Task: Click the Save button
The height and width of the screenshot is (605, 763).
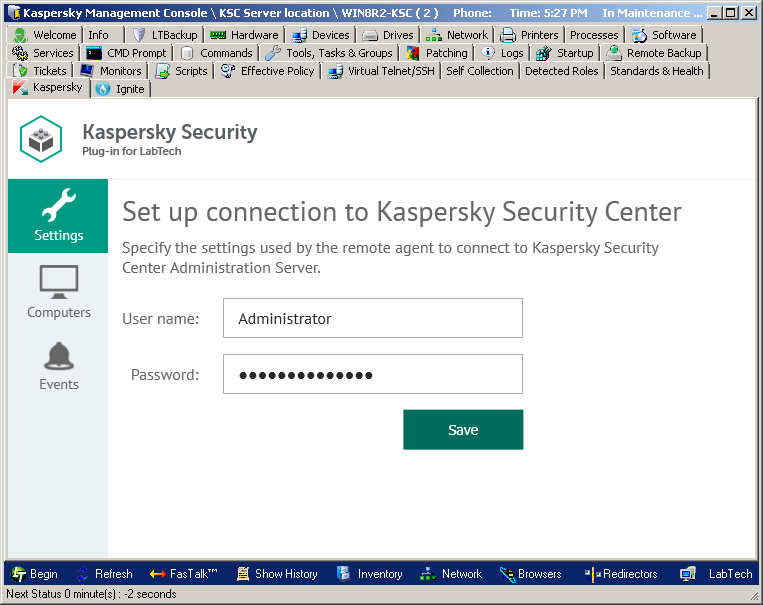Action: tap(463, 430)
